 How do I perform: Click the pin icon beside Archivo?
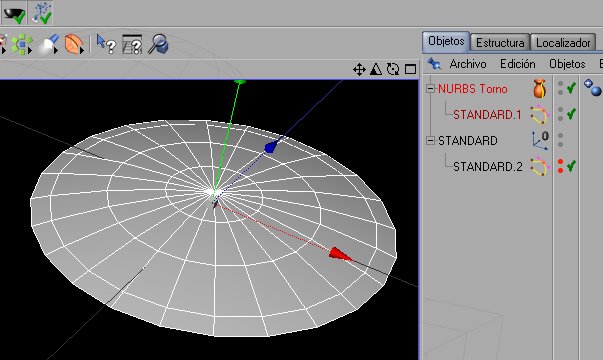tap(434, 63)
